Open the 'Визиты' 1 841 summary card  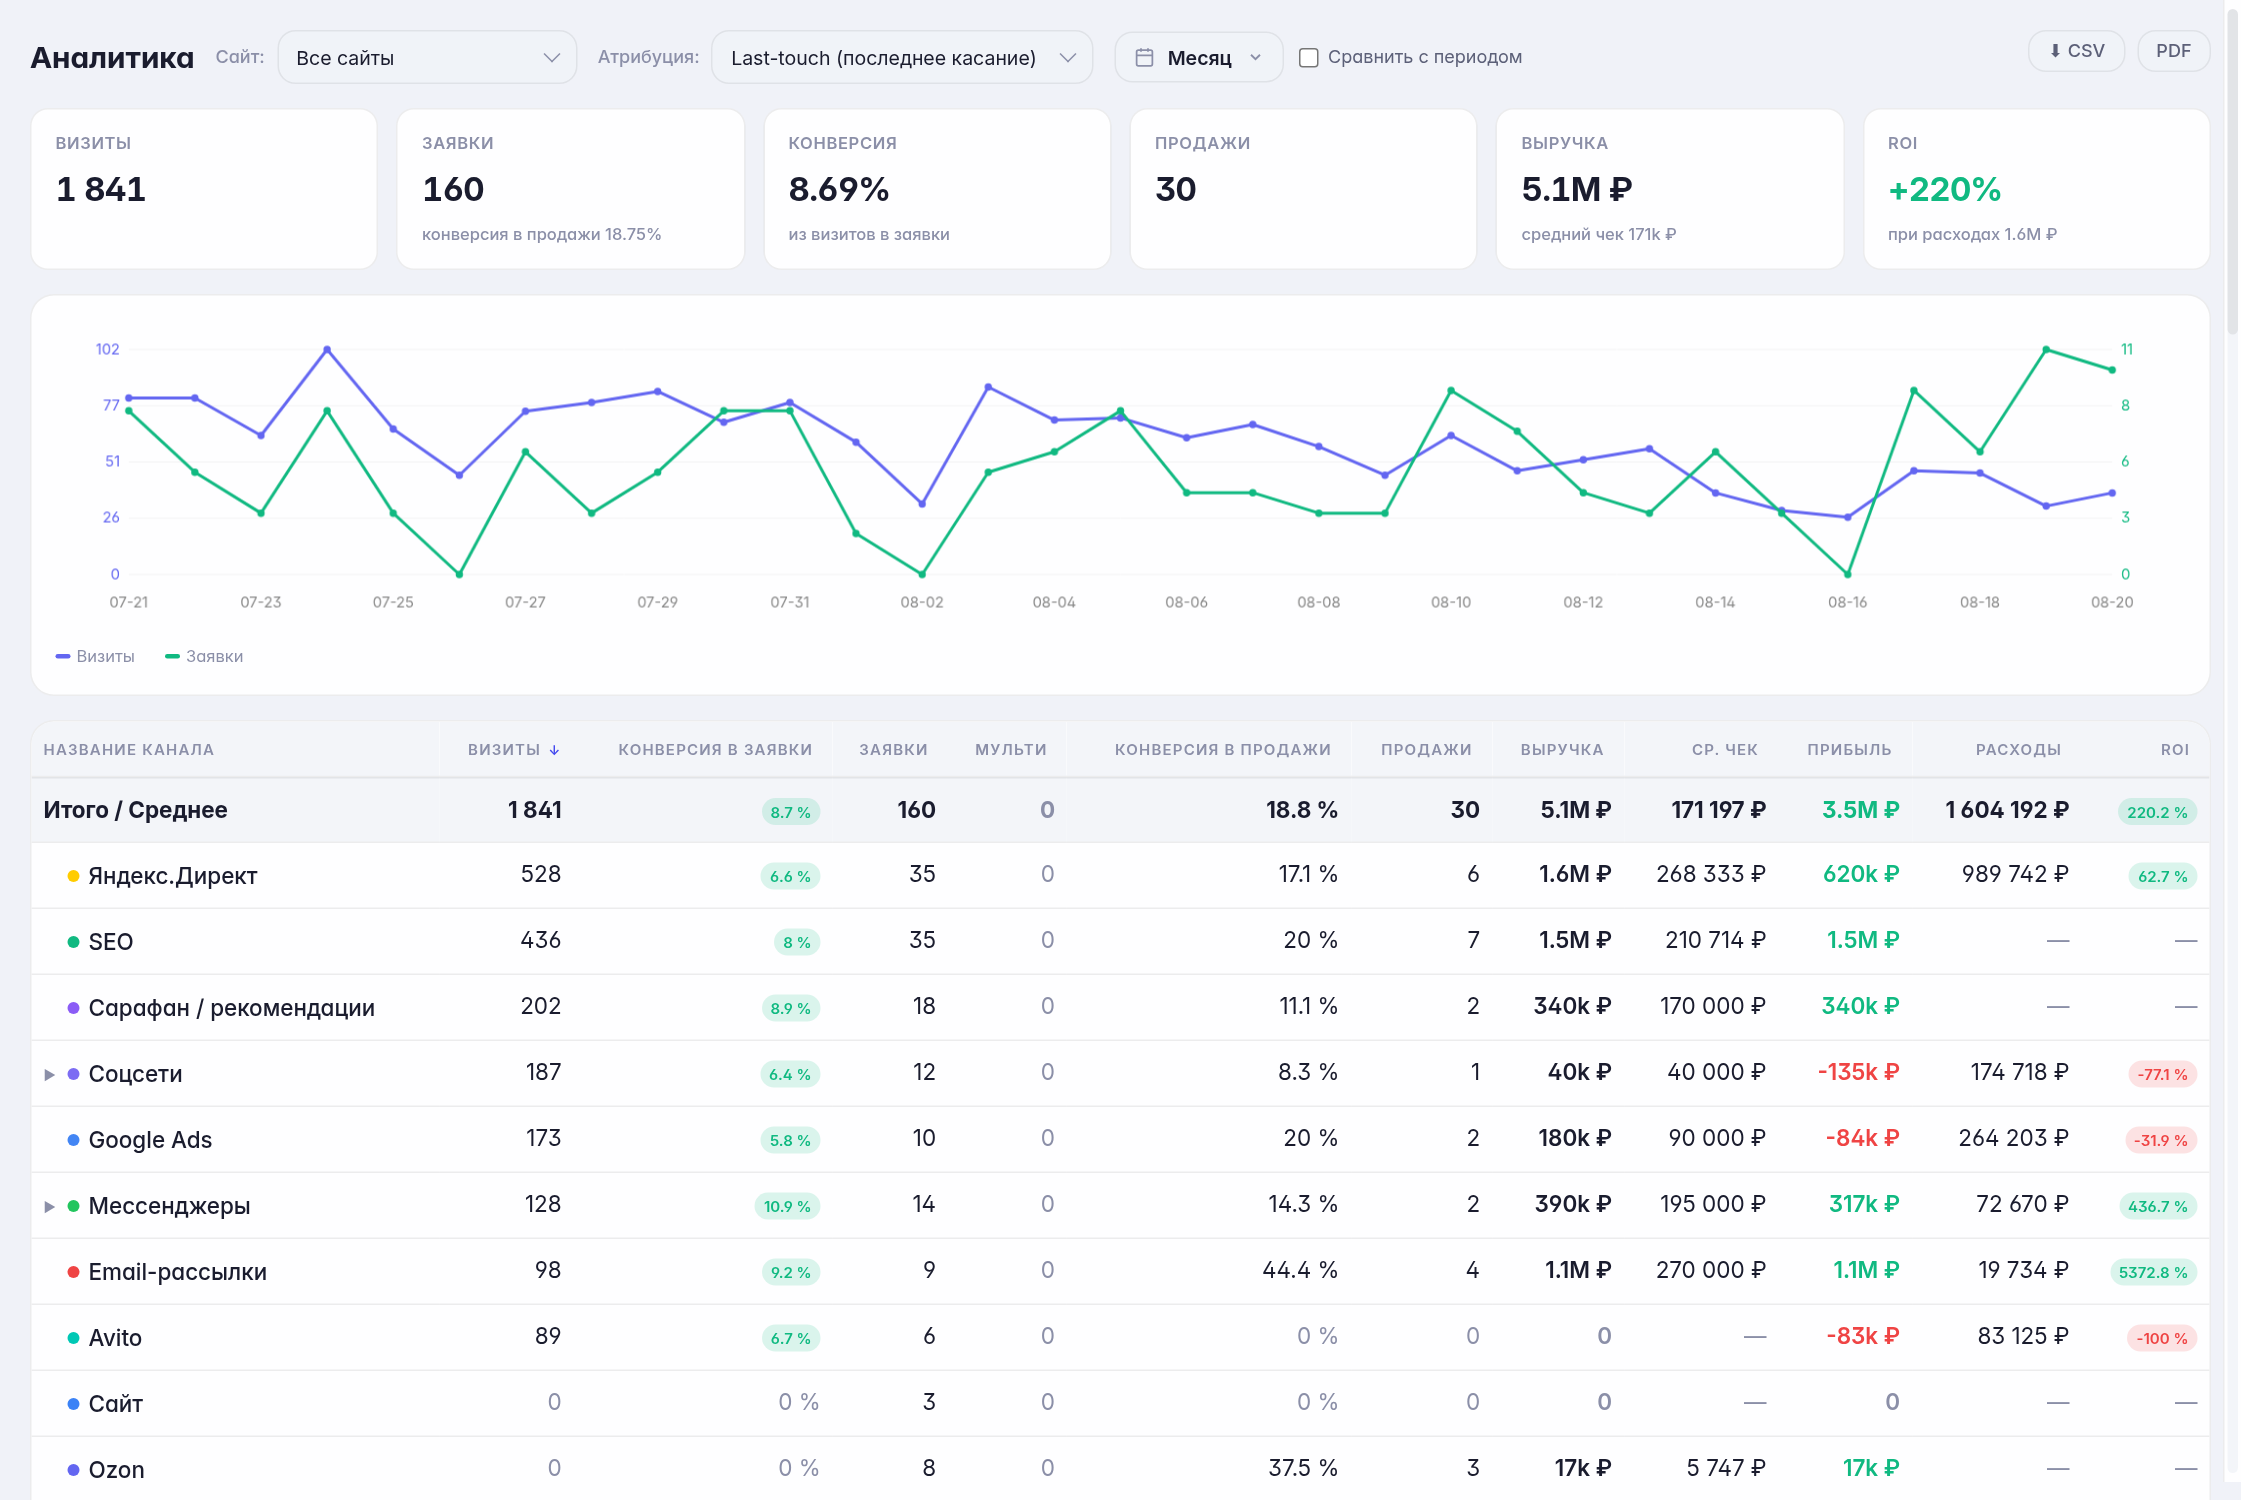tap(204, 189)
